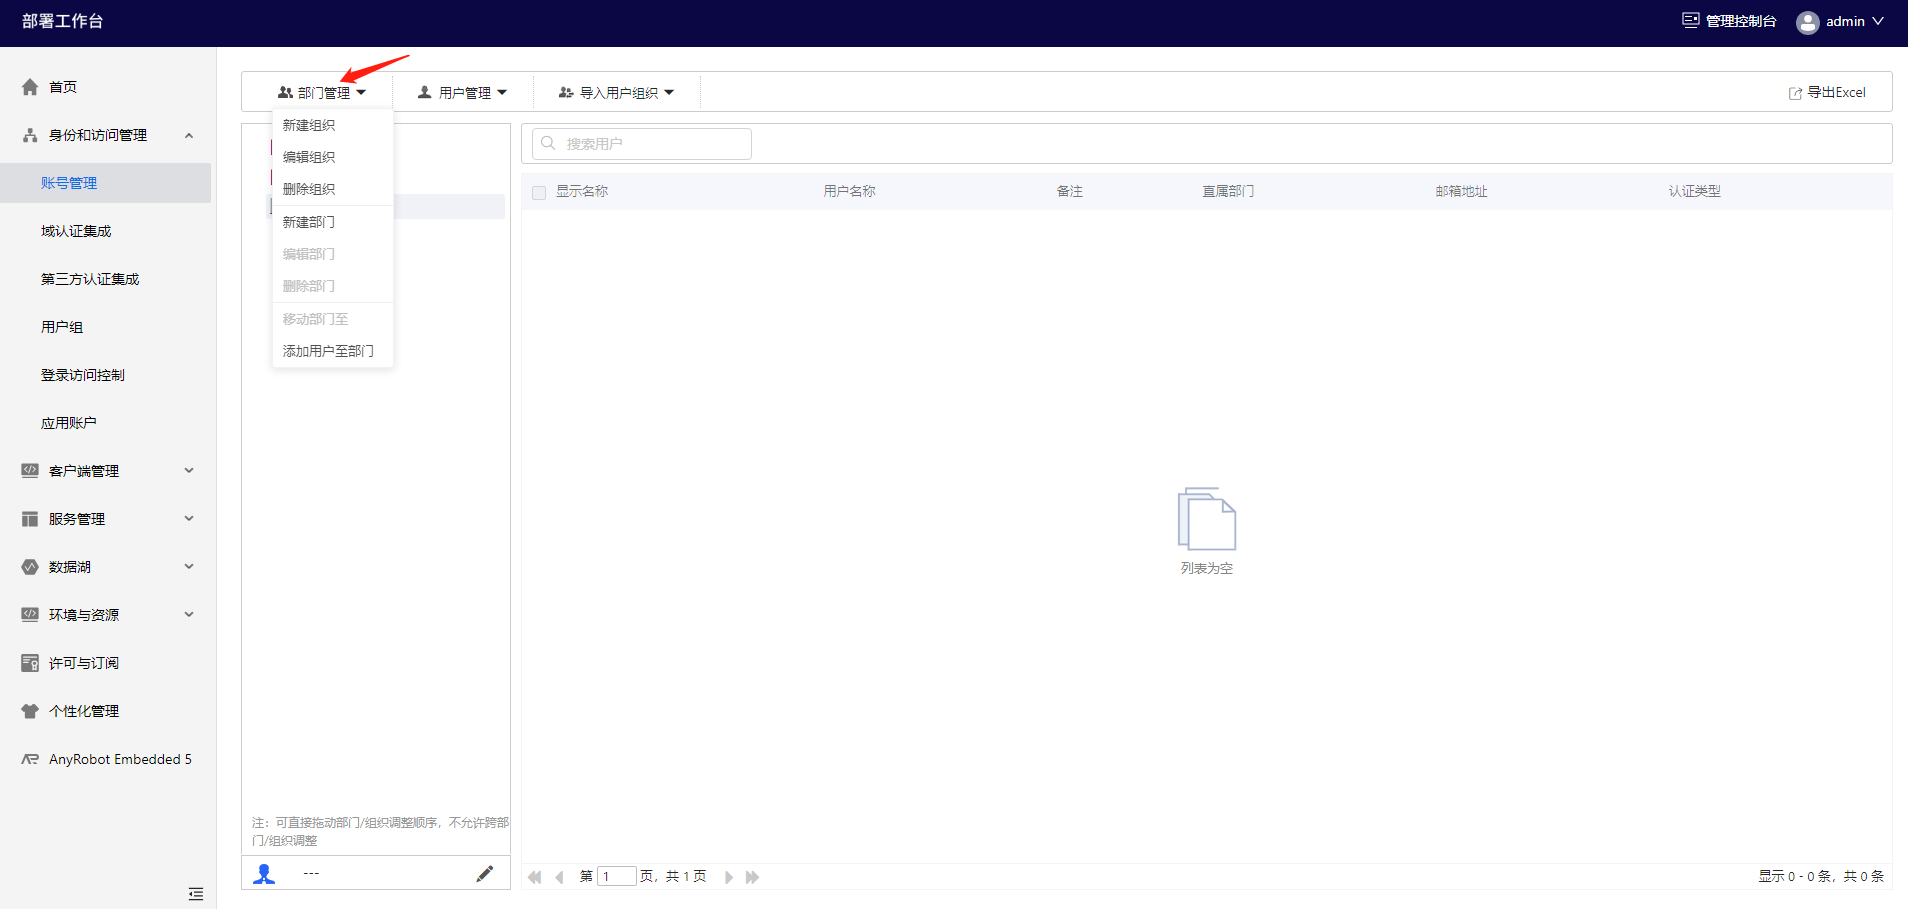The width and height of the screenshot is (1908, 909).
Task: Select 删除组织 from the dropdown menu
Action: [x=332, y=189]
